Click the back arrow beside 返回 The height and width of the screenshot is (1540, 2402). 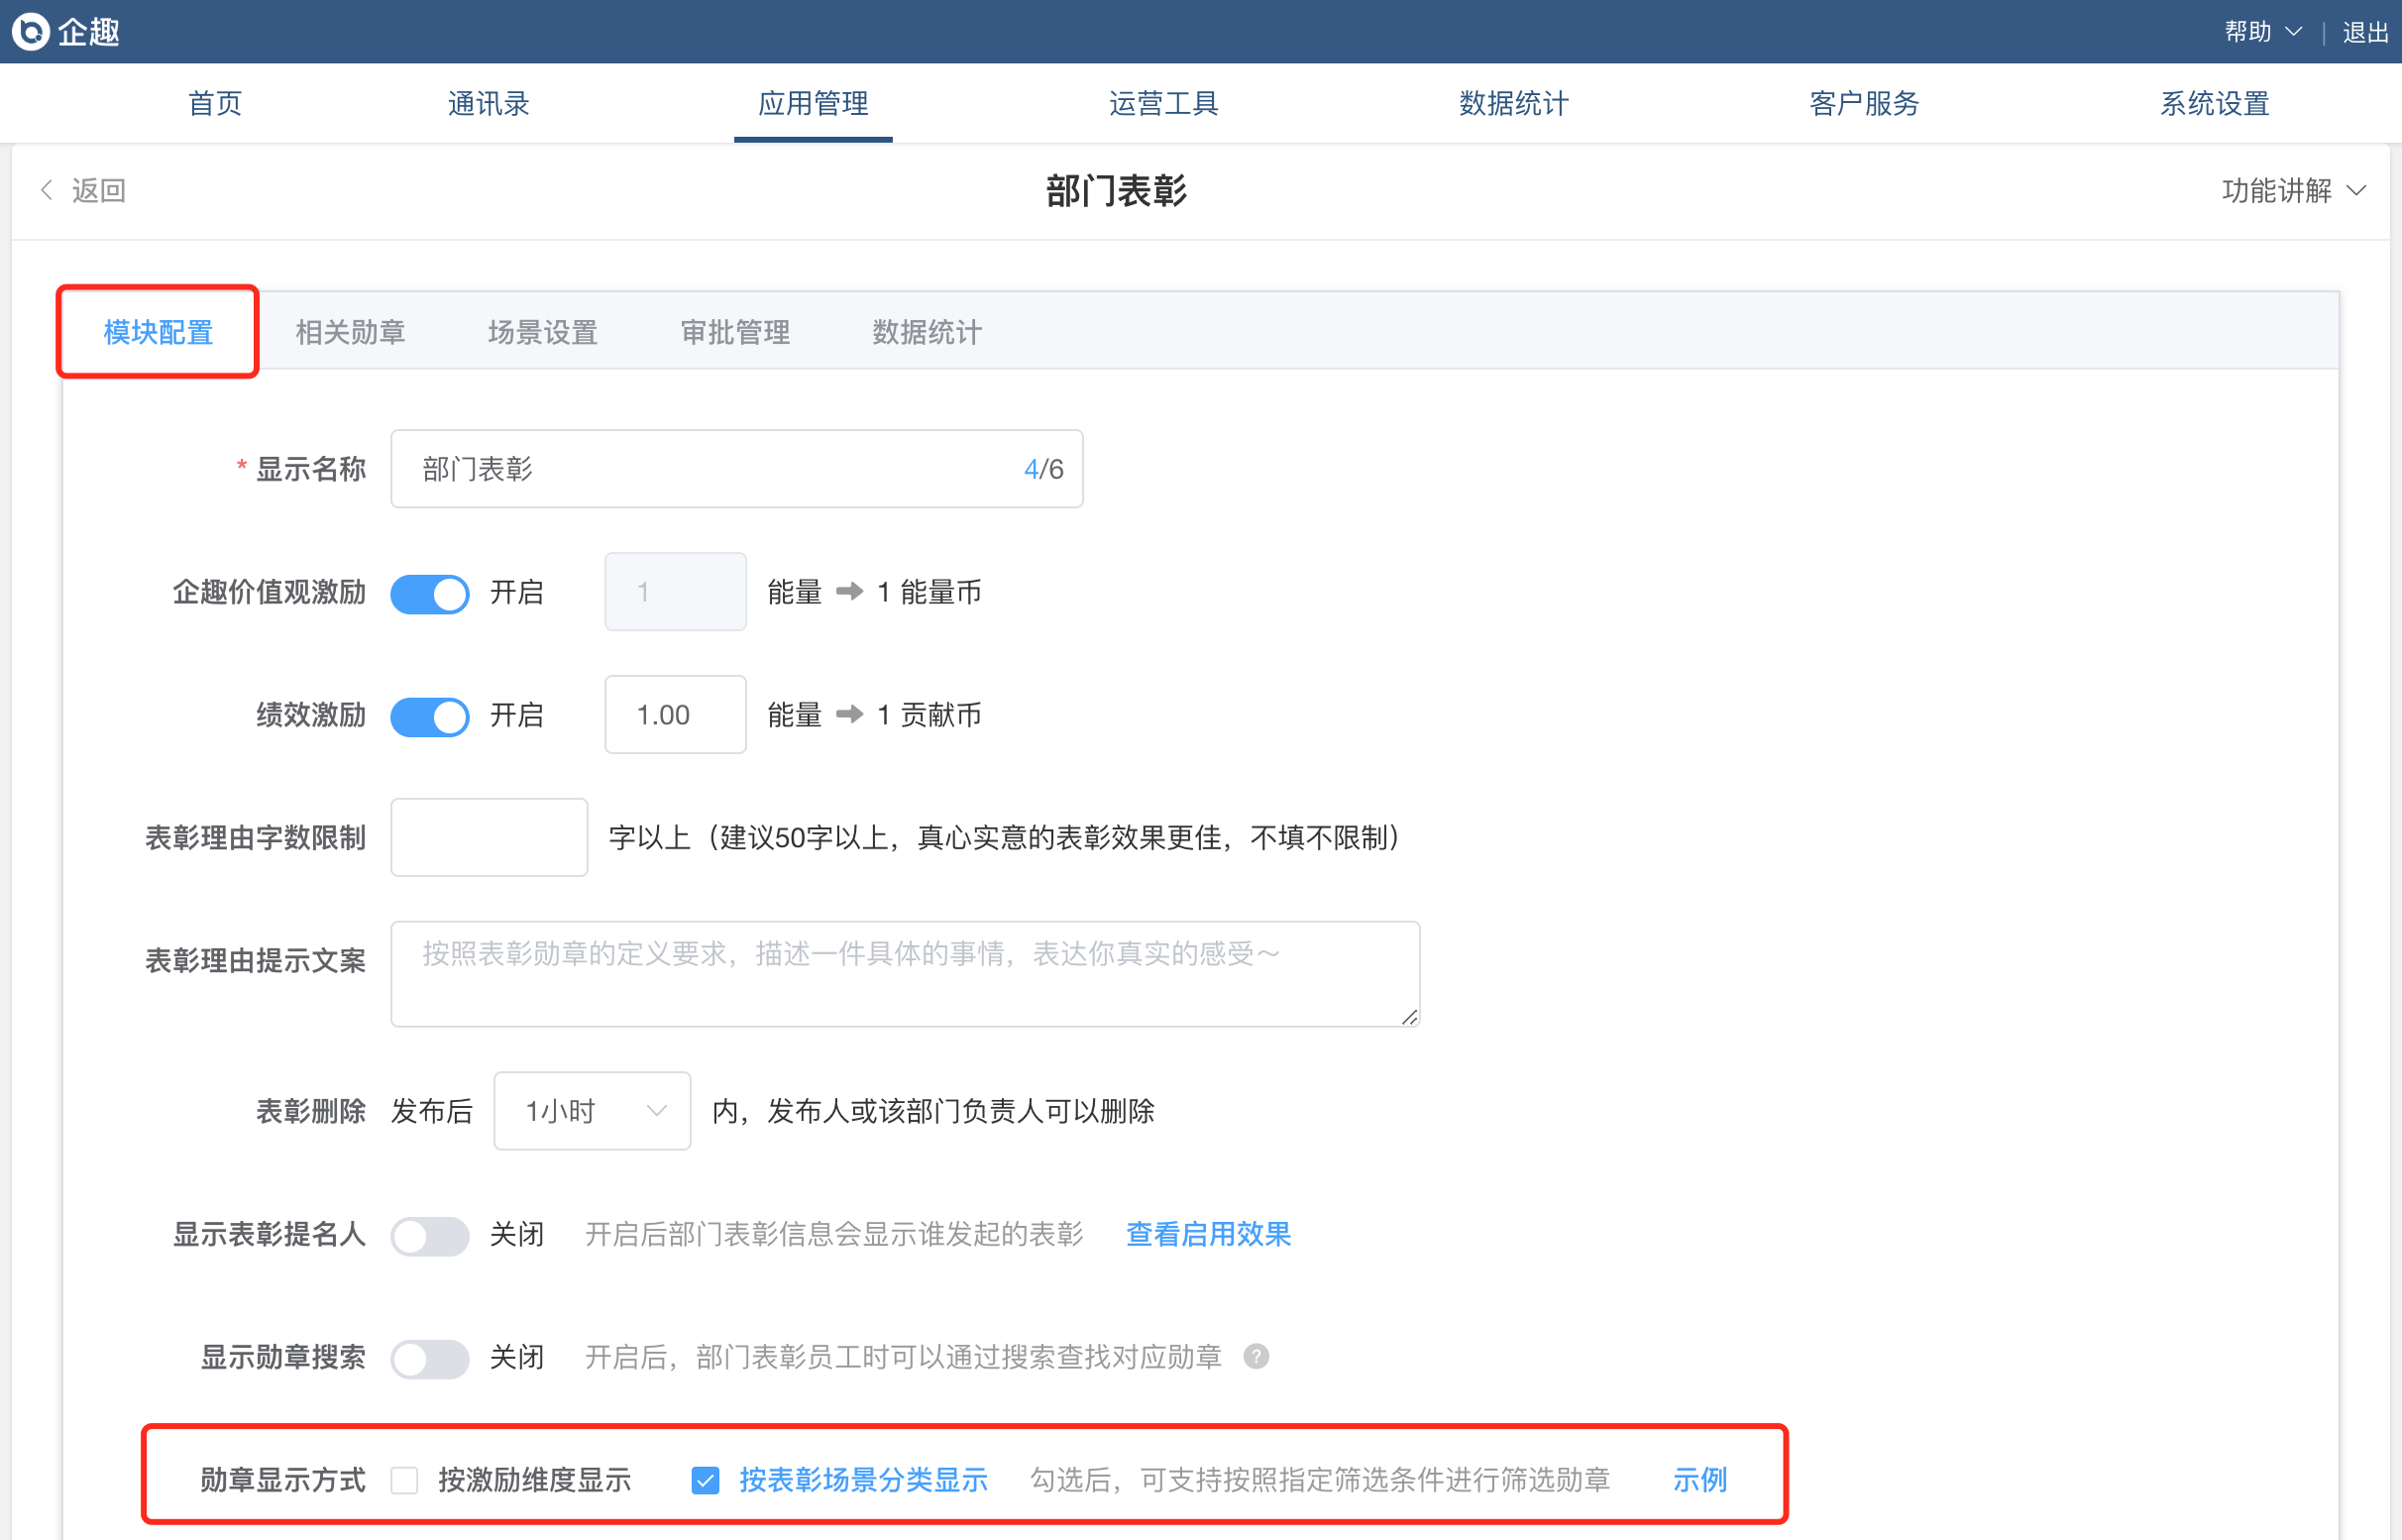(x=46, y=190)
